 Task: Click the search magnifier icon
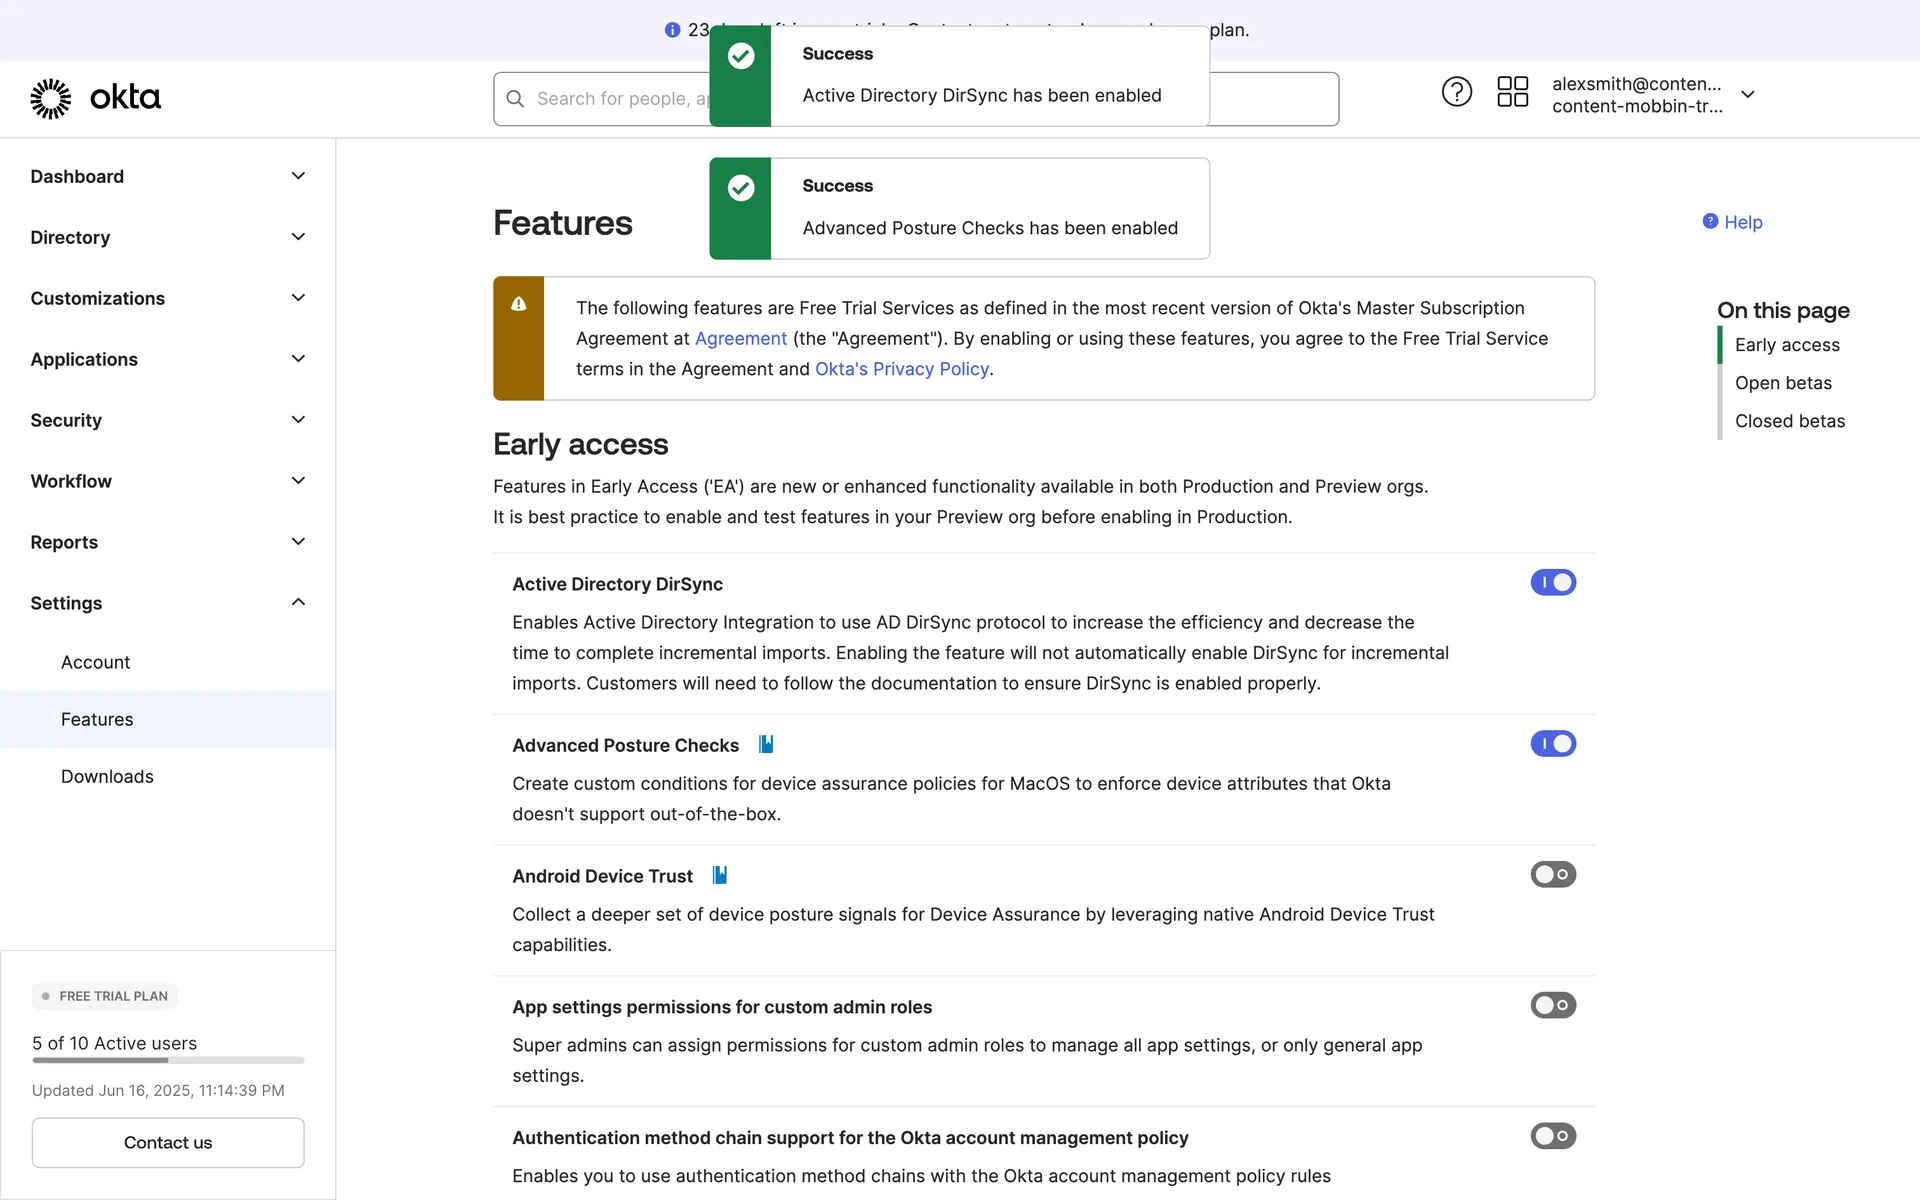point(515,99)
